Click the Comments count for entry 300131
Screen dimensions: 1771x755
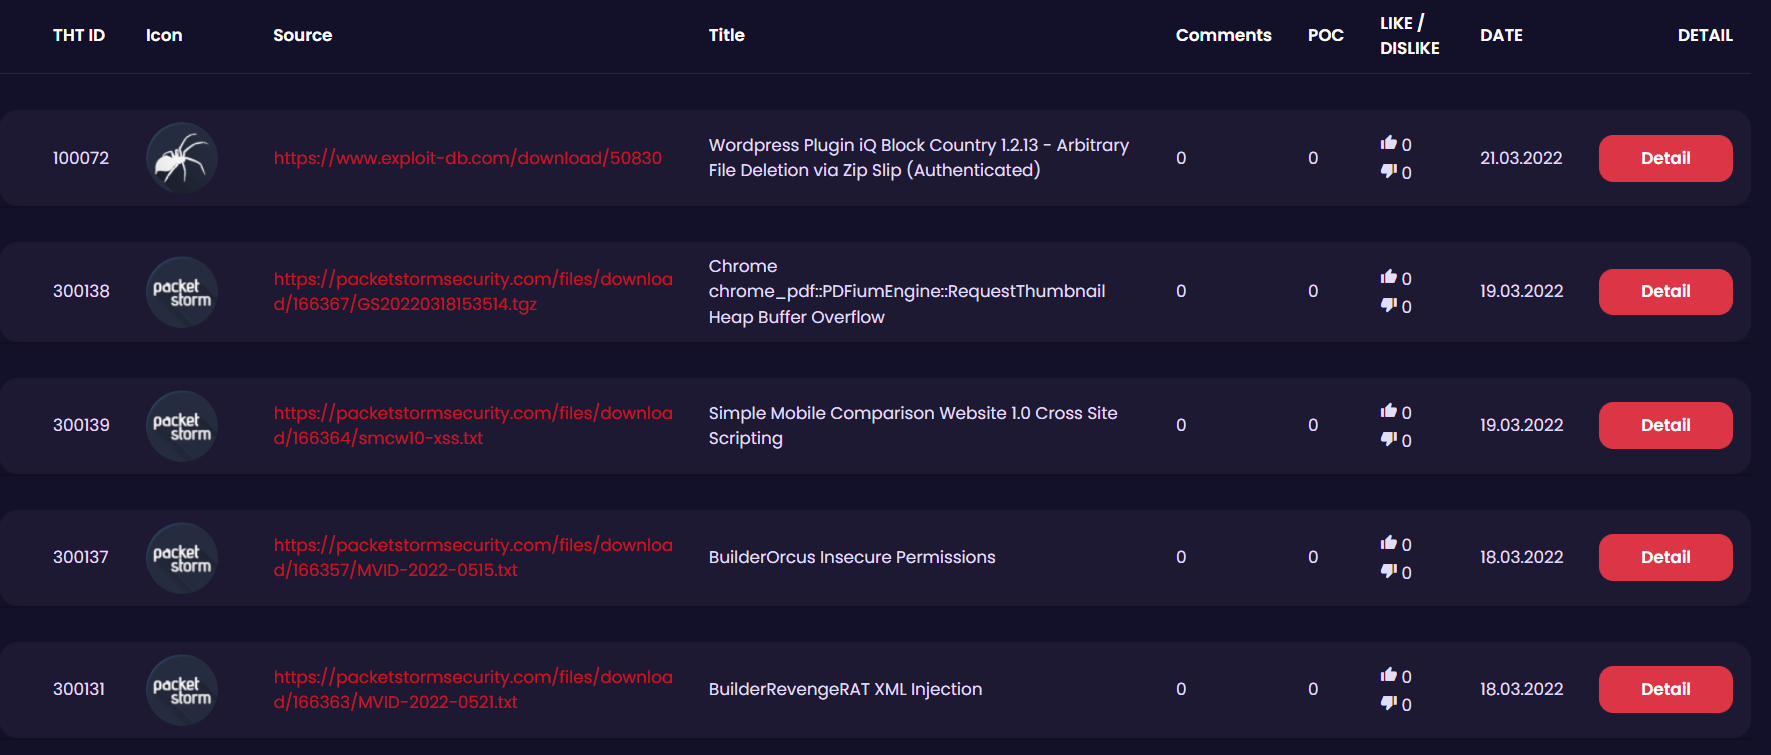(1181, 689)
